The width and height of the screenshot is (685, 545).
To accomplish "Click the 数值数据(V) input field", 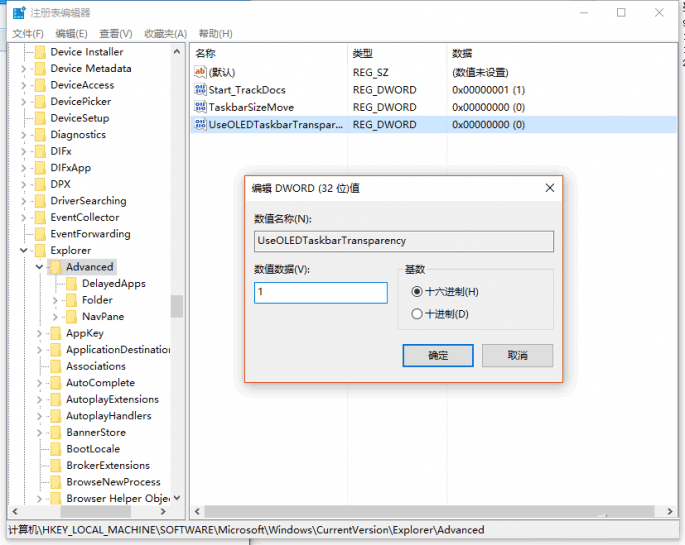I will pos(321,293).
